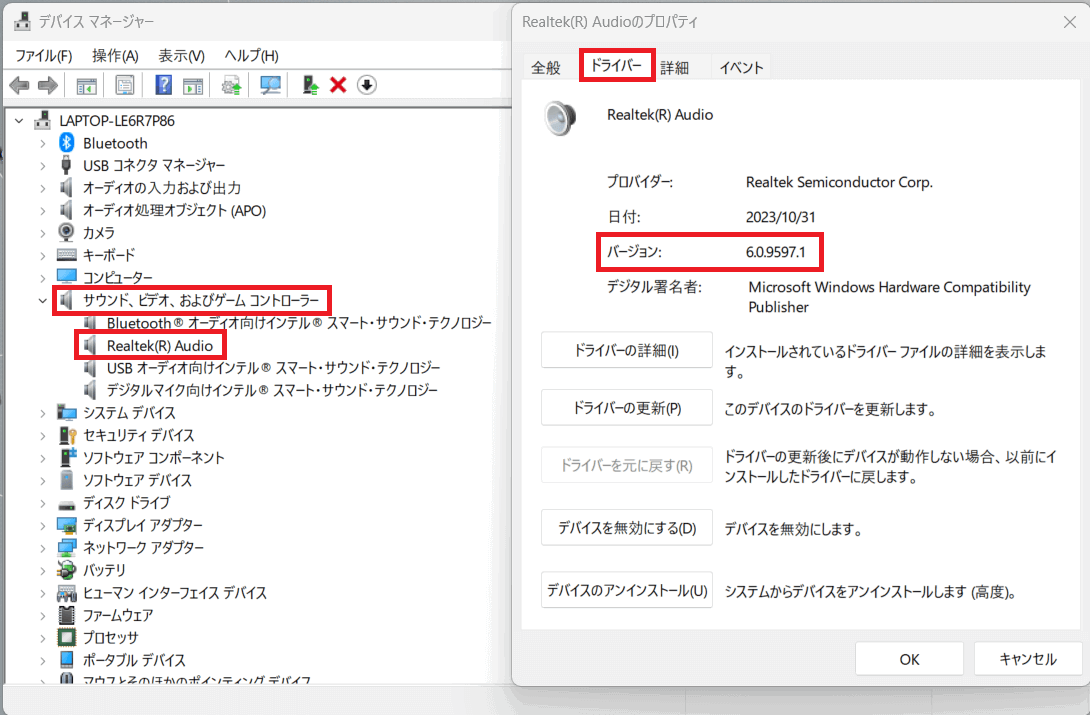Click the firmware category icon
This screenshot has width=1090, height=715.
coord(67,615)
